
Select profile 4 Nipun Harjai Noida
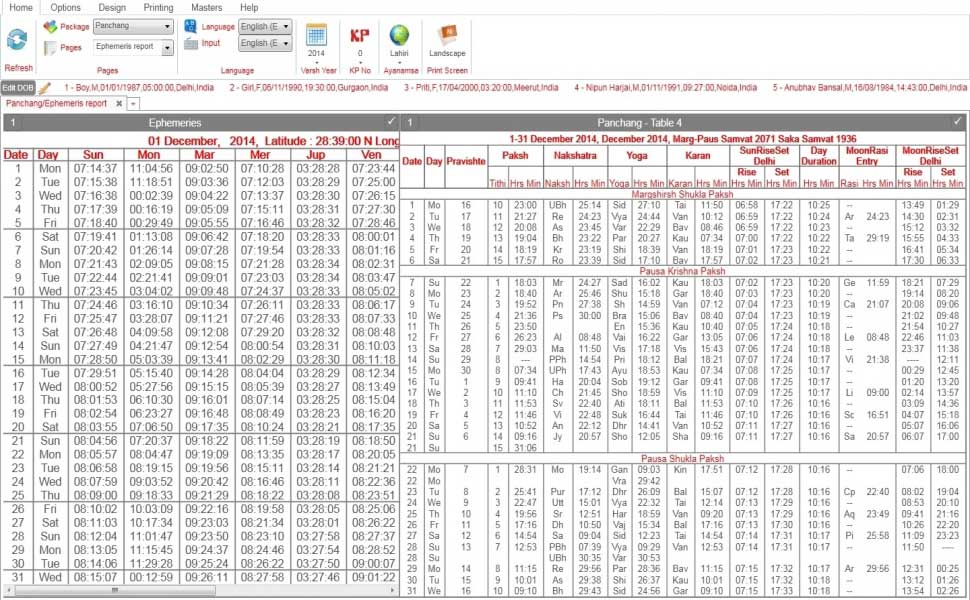click(665, 88)
